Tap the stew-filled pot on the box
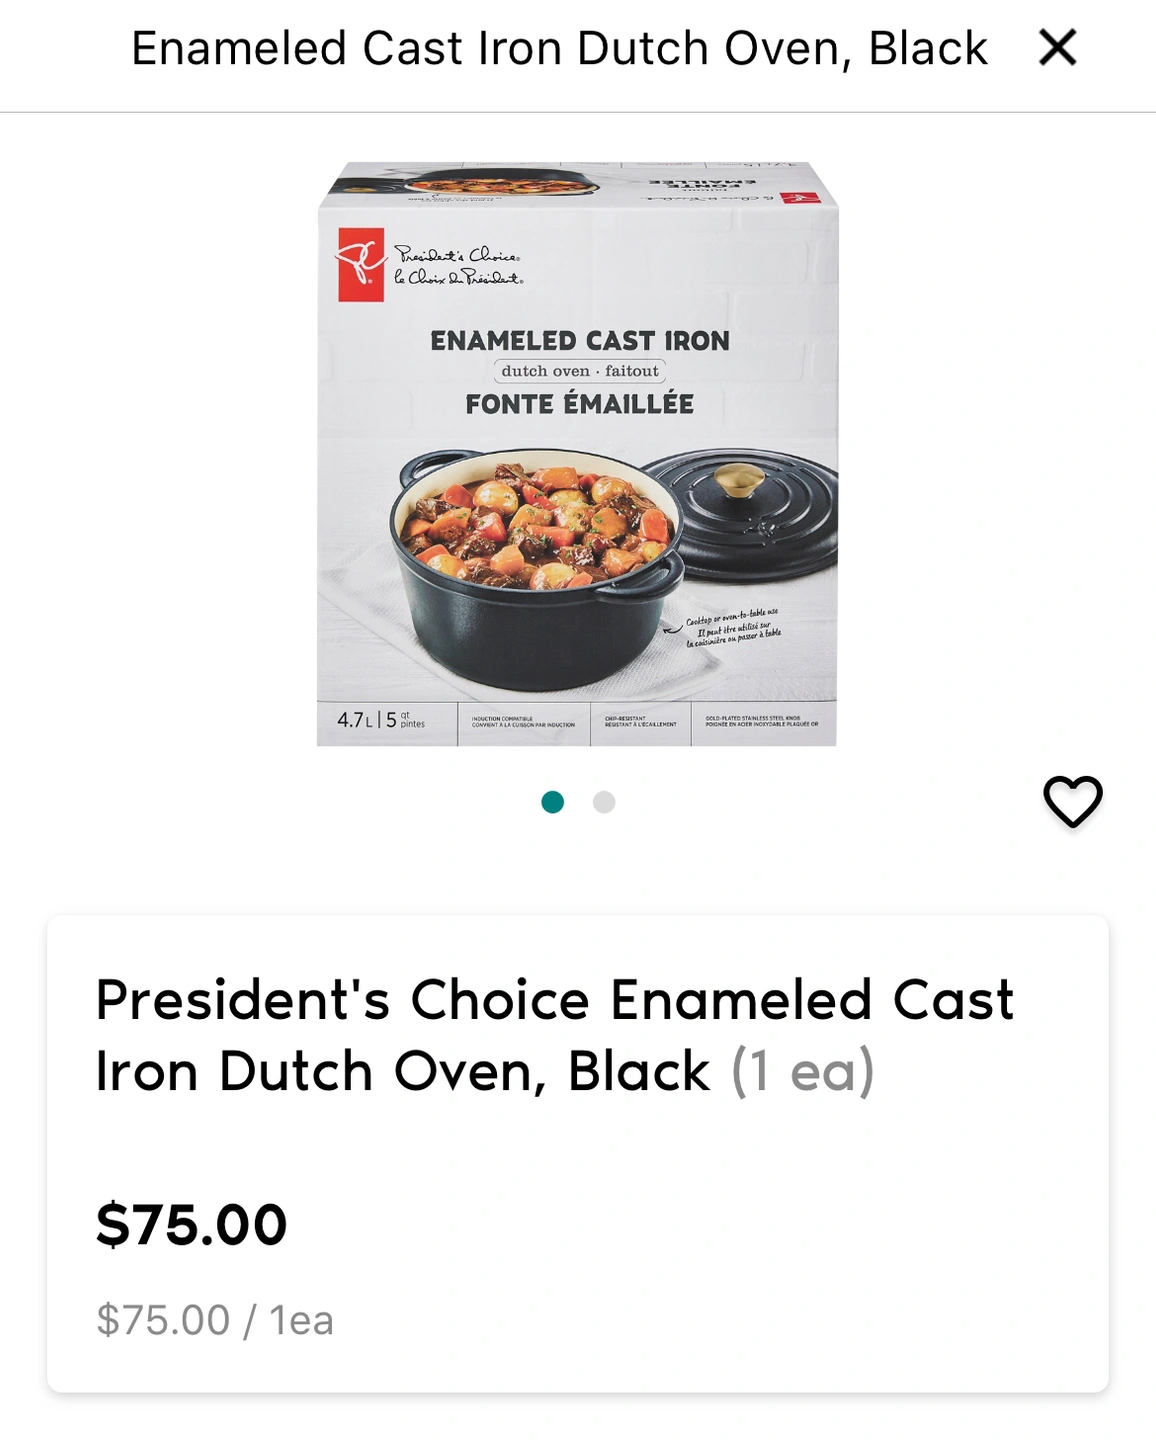This screenshot has height=1440, width=1156. [x=536, y=565]
